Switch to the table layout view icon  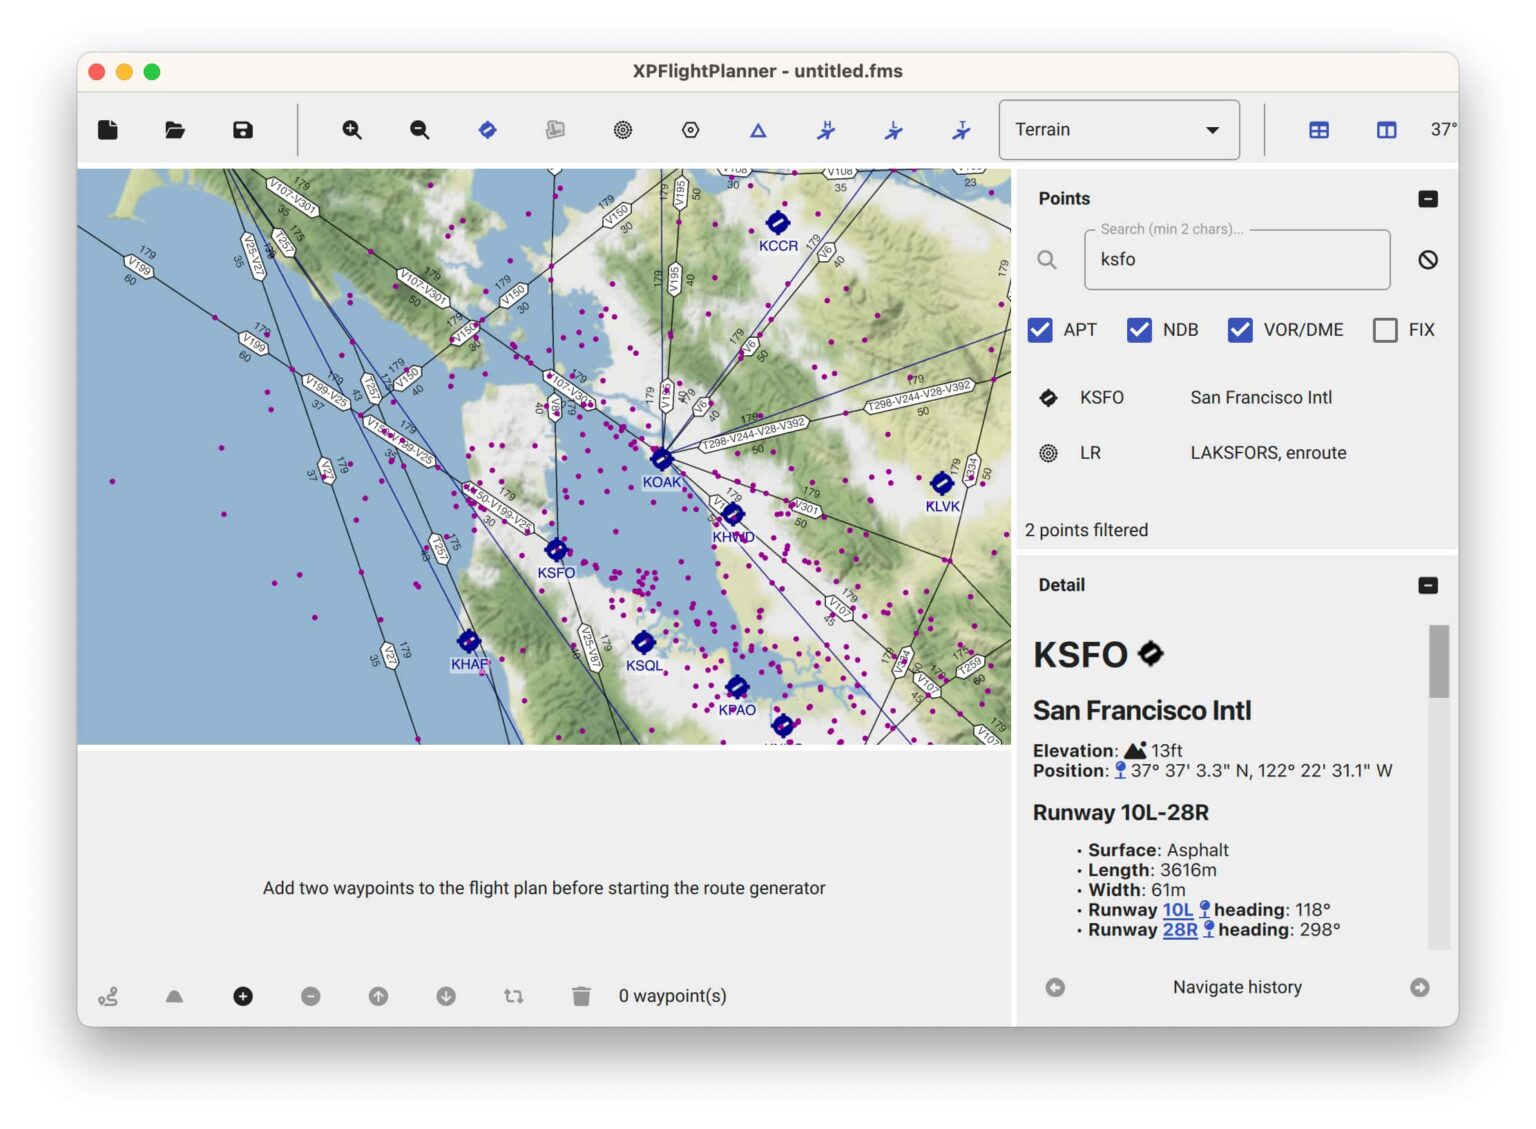(x=1319, y=130)
